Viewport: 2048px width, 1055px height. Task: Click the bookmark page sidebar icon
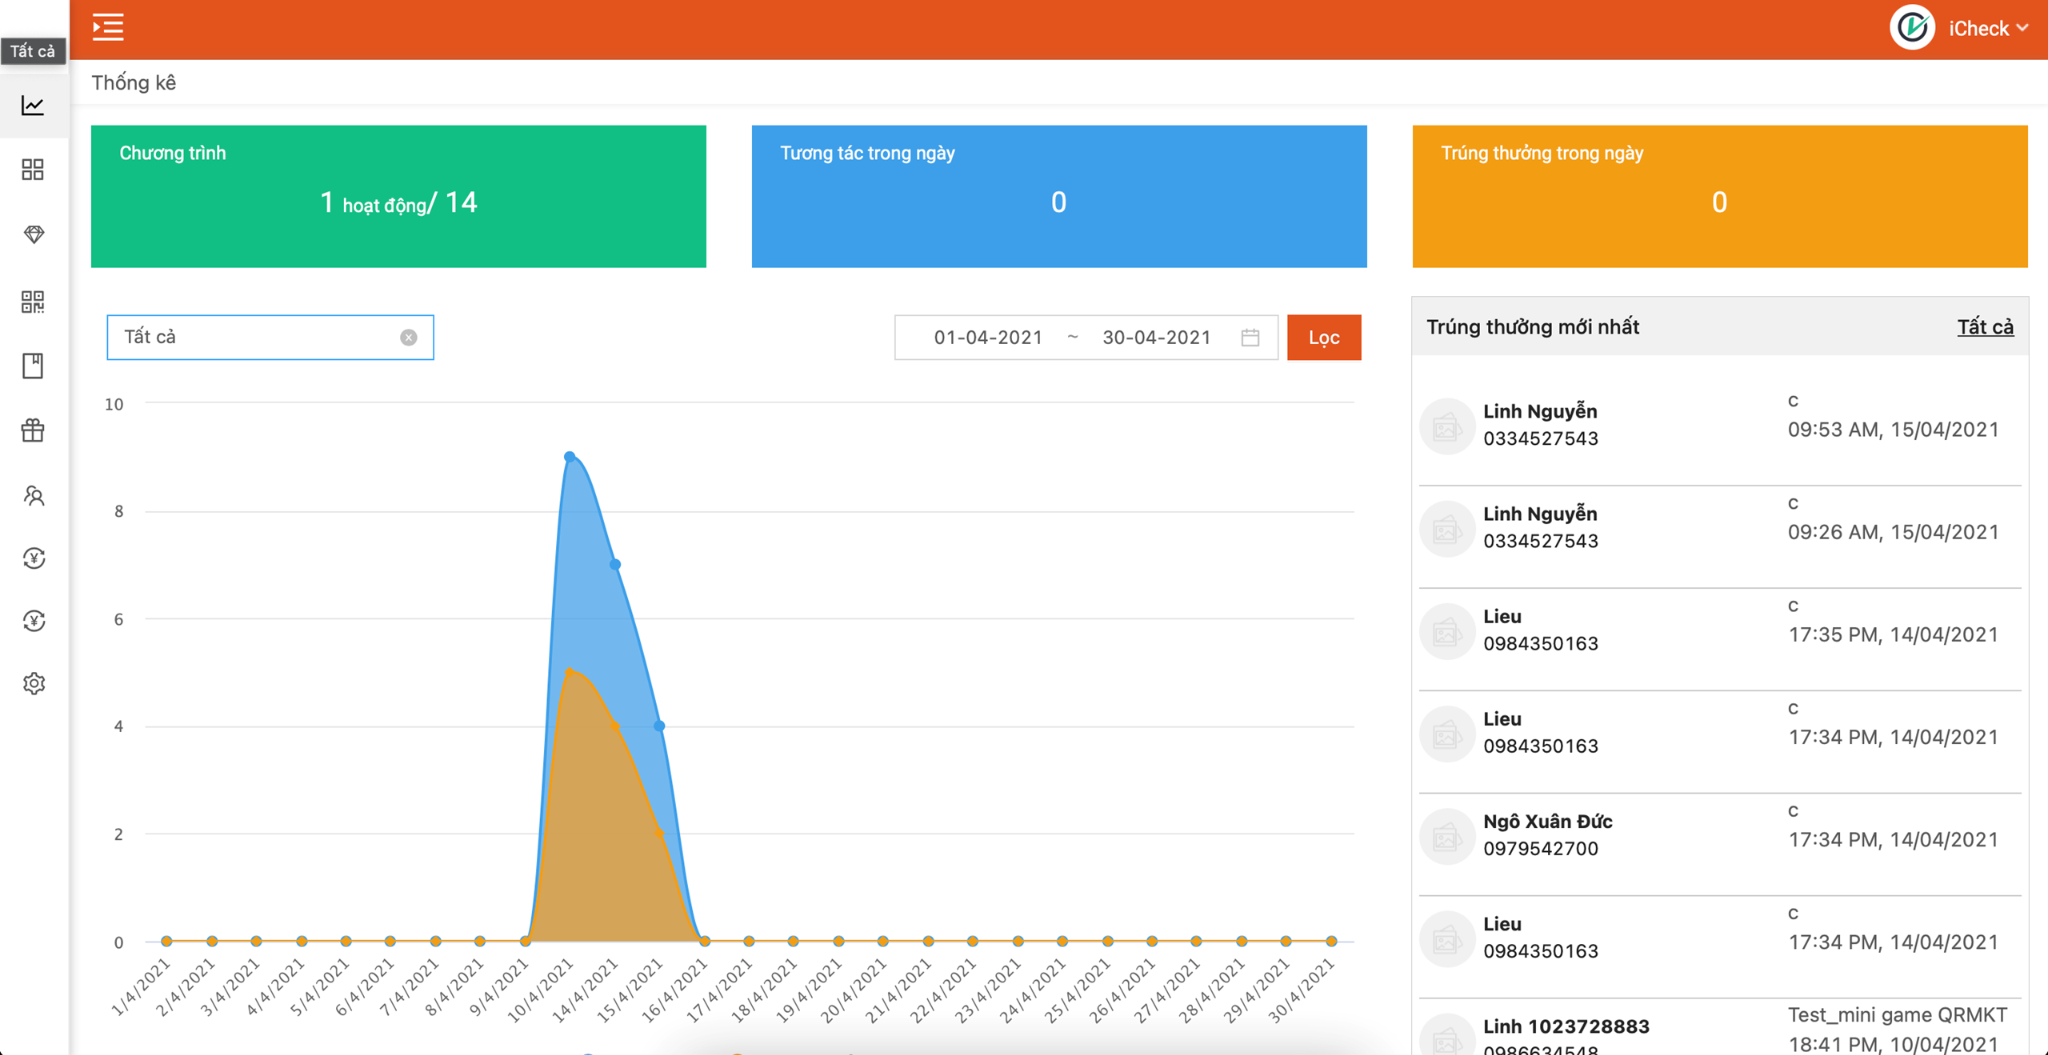pos(33,366)
